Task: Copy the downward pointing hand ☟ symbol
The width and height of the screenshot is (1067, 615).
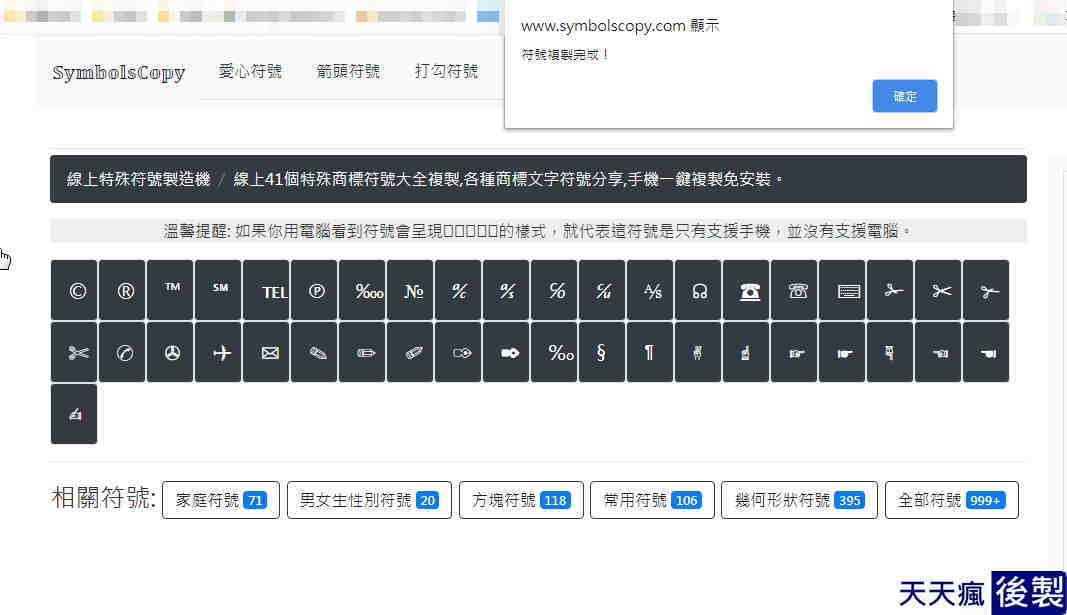Action: [890, 352]
